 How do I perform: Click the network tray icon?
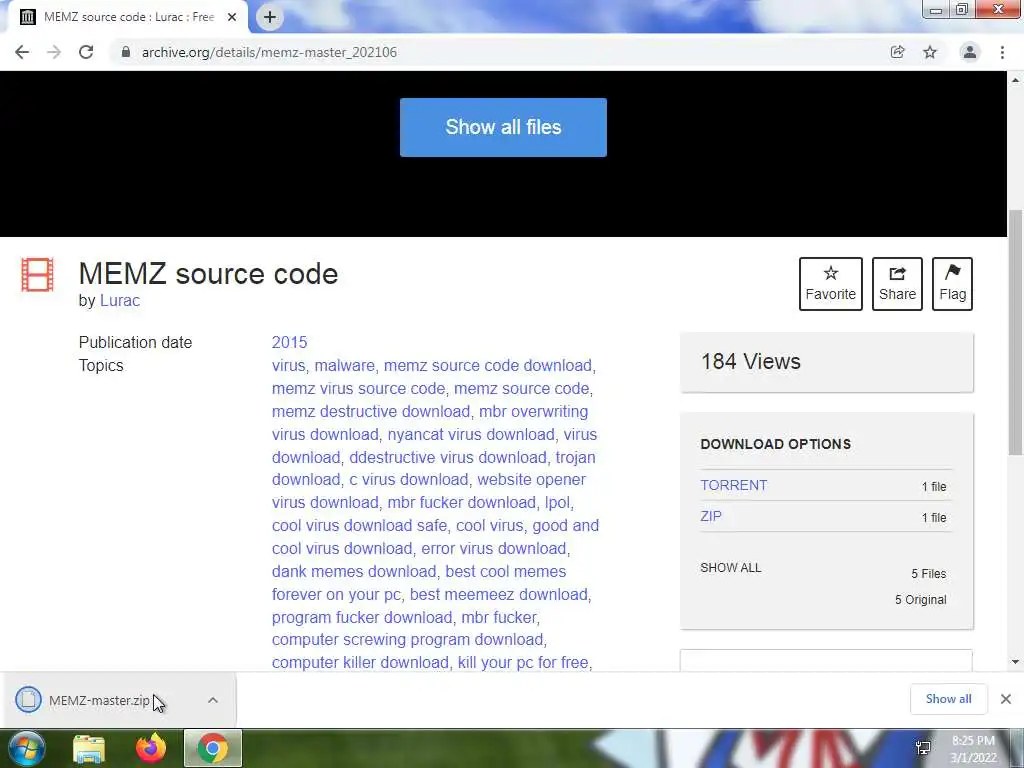coord(923,748)
